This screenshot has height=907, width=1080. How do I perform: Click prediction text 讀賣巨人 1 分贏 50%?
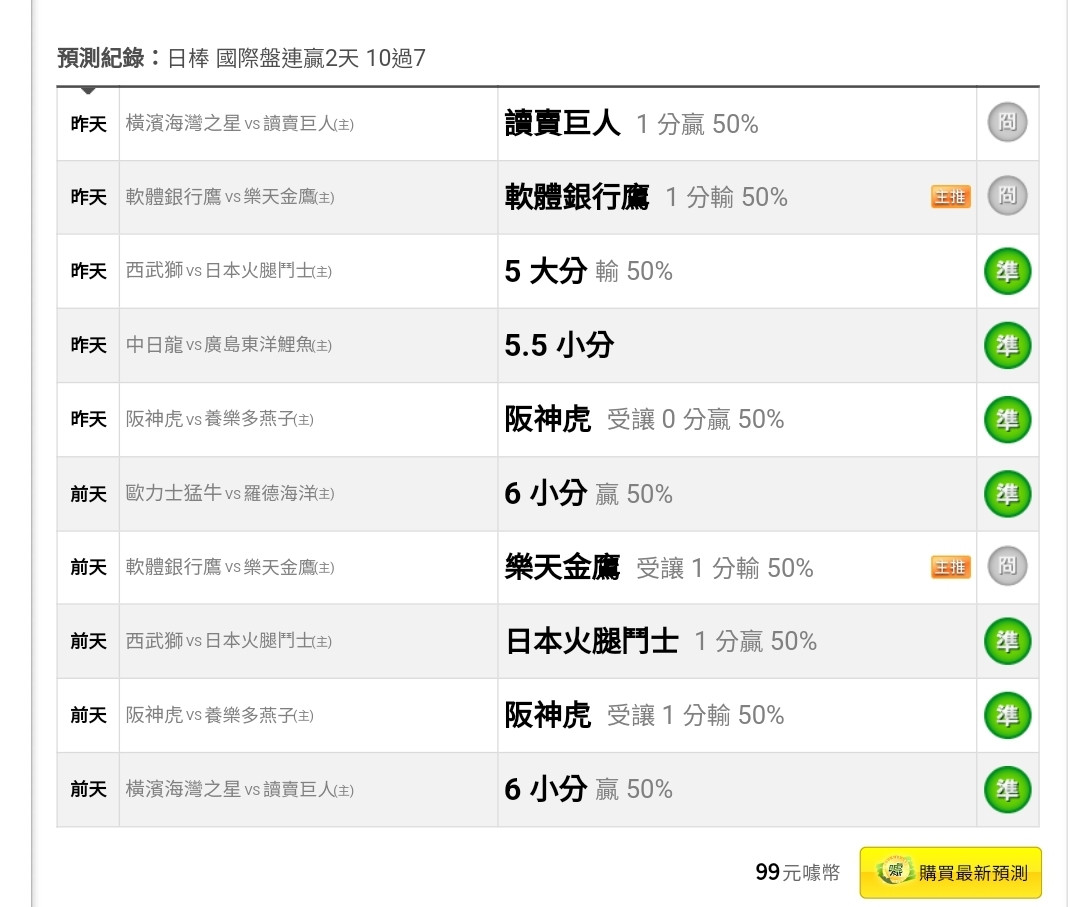[632, 124]
